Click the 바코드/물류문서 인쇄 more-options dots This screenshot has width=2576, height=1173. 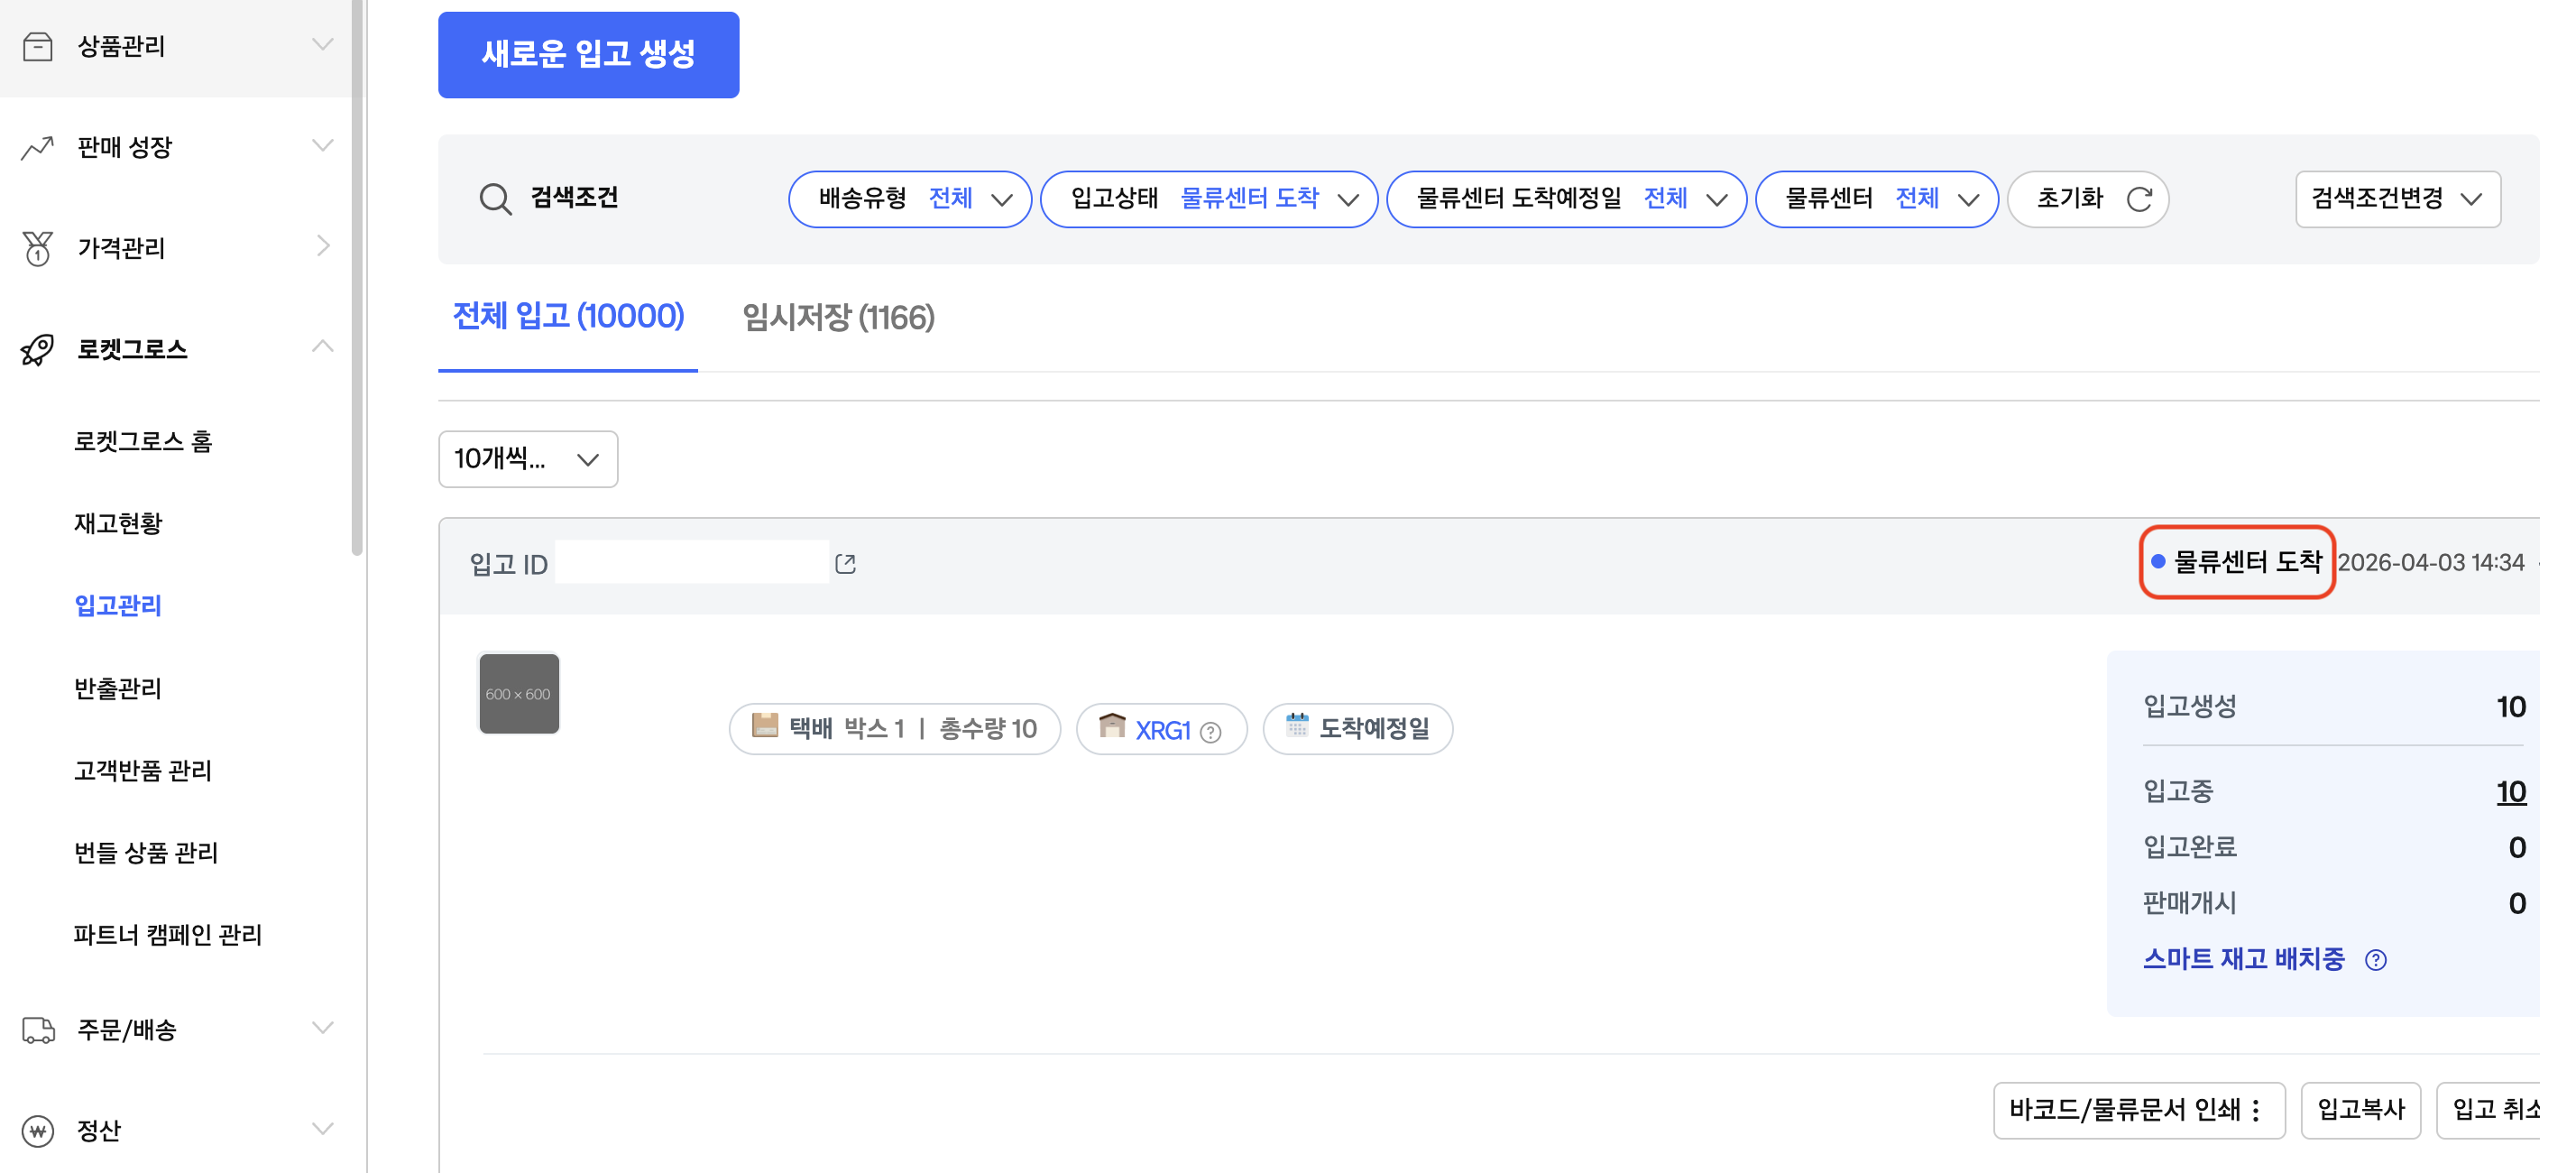(2257, 1110)
